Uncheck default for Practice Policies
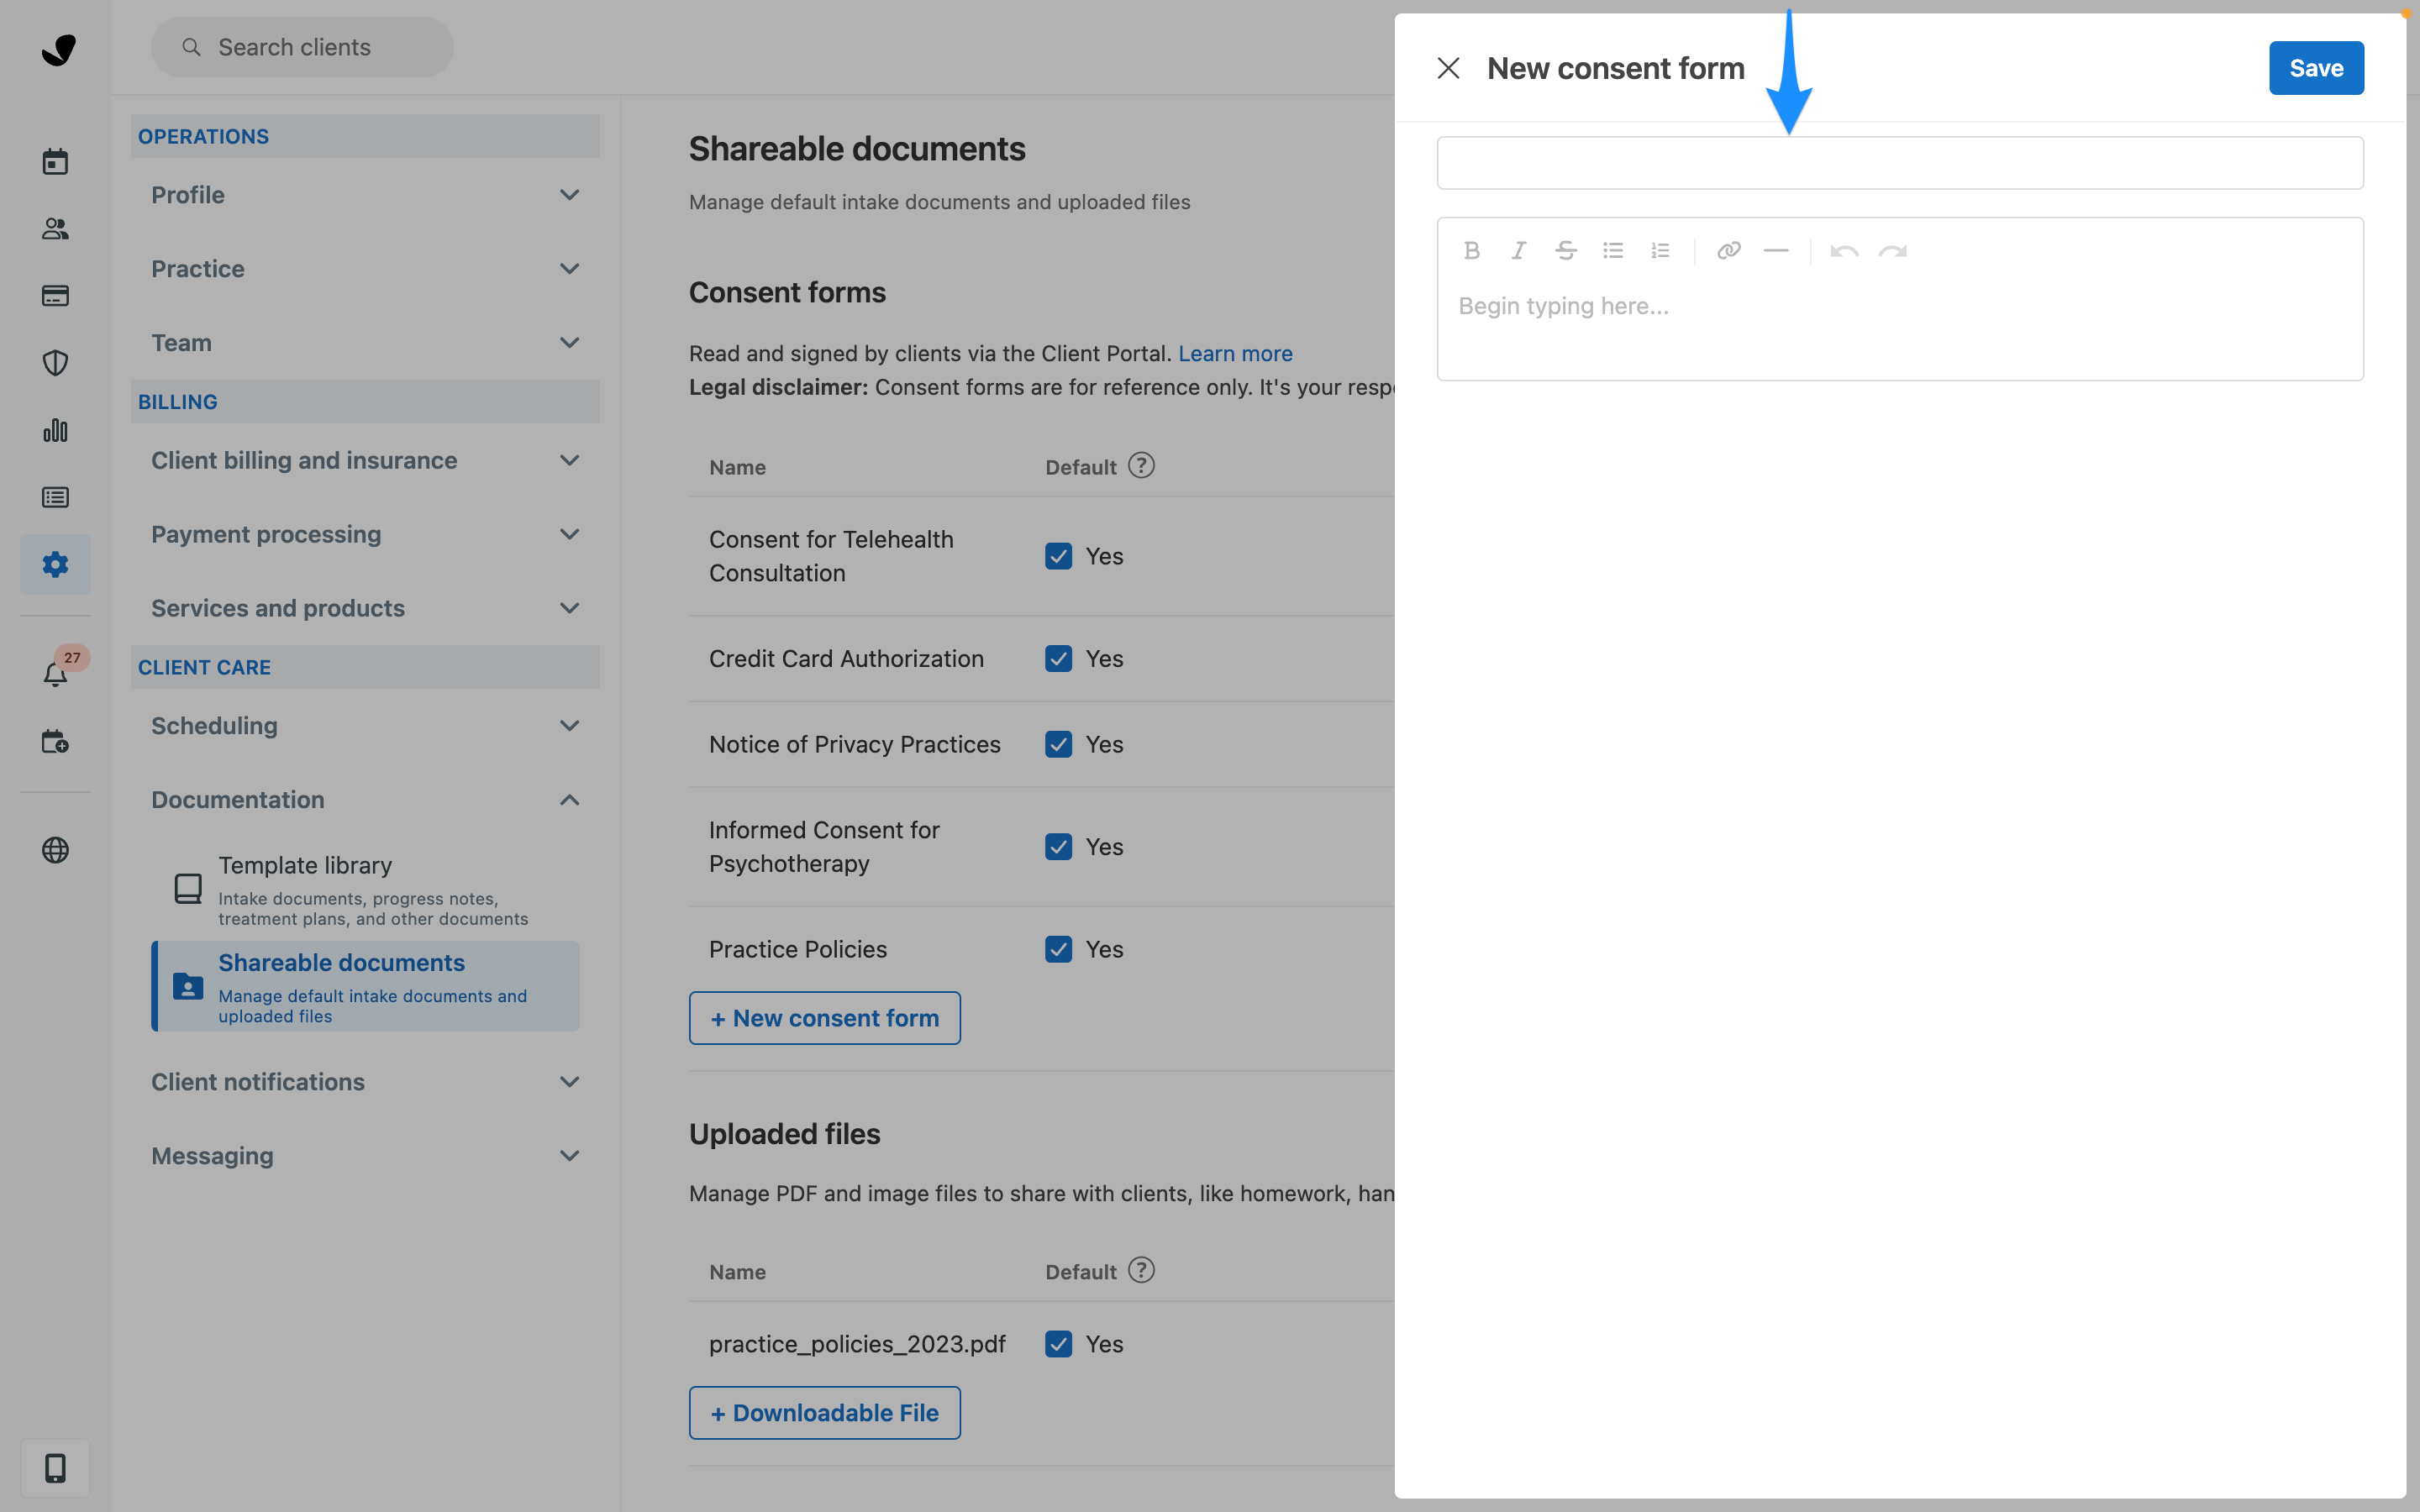Screen dimensions: 2420x1512 (x=1058, y=949)
